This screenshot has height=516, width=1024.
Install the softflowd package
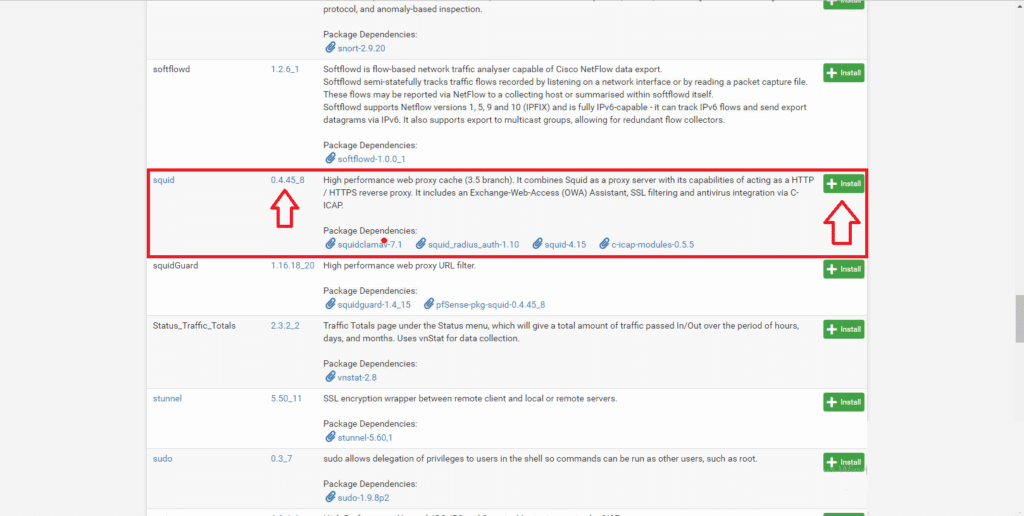[x=844, y=73]
